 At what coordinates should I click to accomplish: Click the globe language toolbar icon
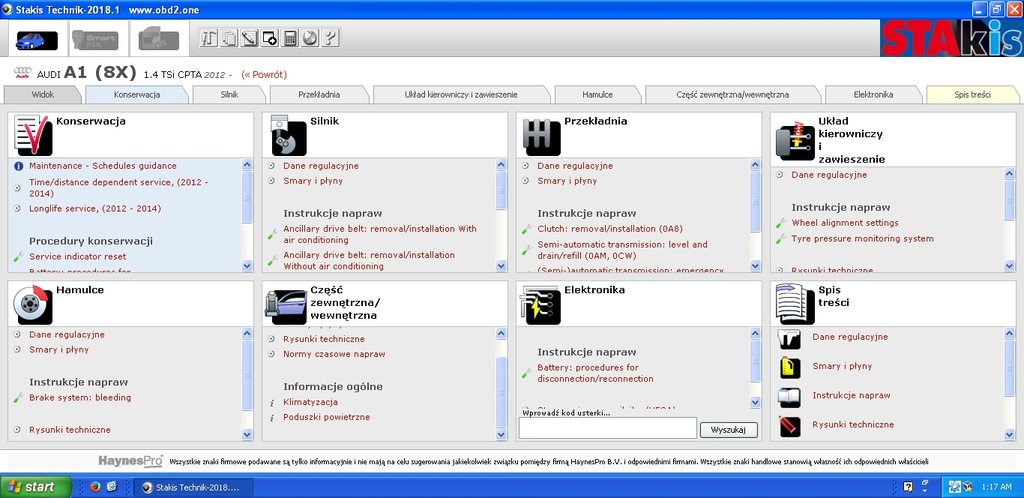[310, 38]
